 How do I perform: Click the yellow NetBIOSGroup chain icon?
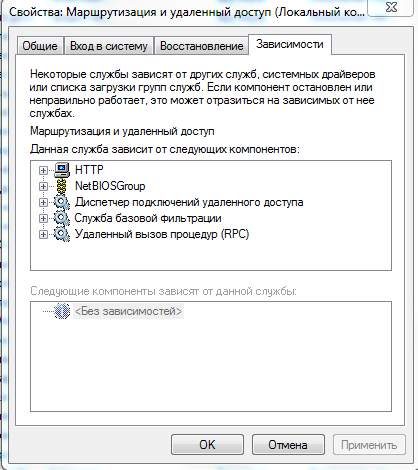(x=62, y=186)
